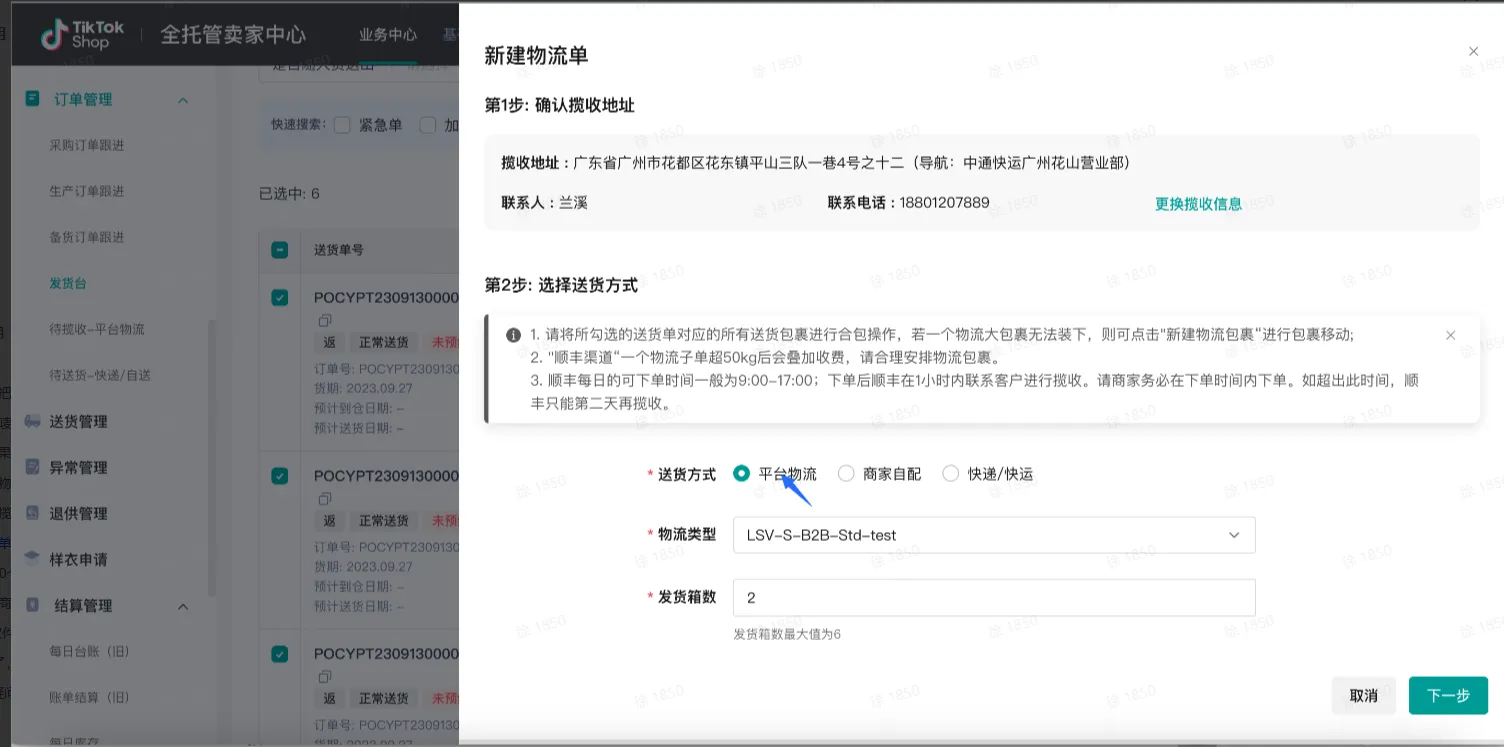Click the 发货箱数最大值为6 hint text
Screen dimensions: 1504x747
coord(787,634)
